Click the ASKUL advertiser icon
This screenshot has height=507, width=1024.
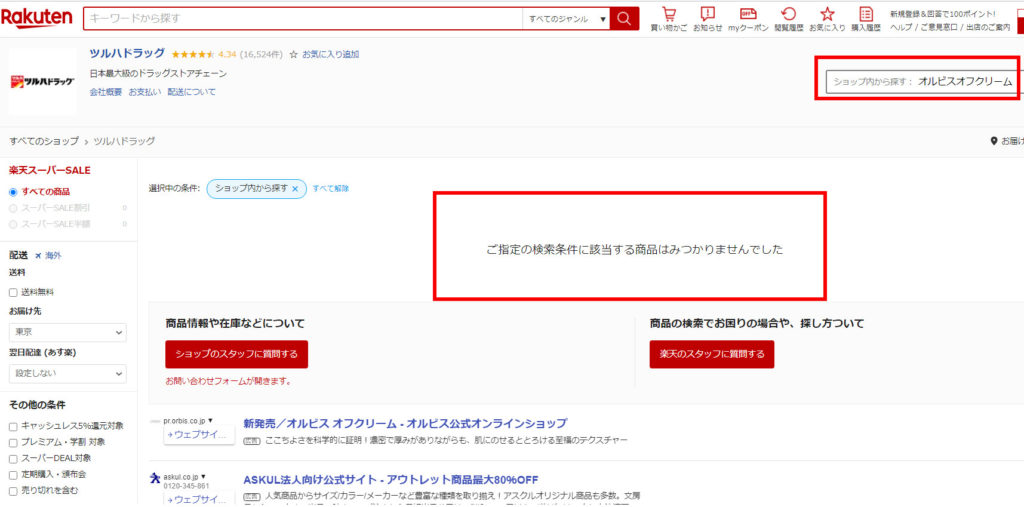[155, 479]
